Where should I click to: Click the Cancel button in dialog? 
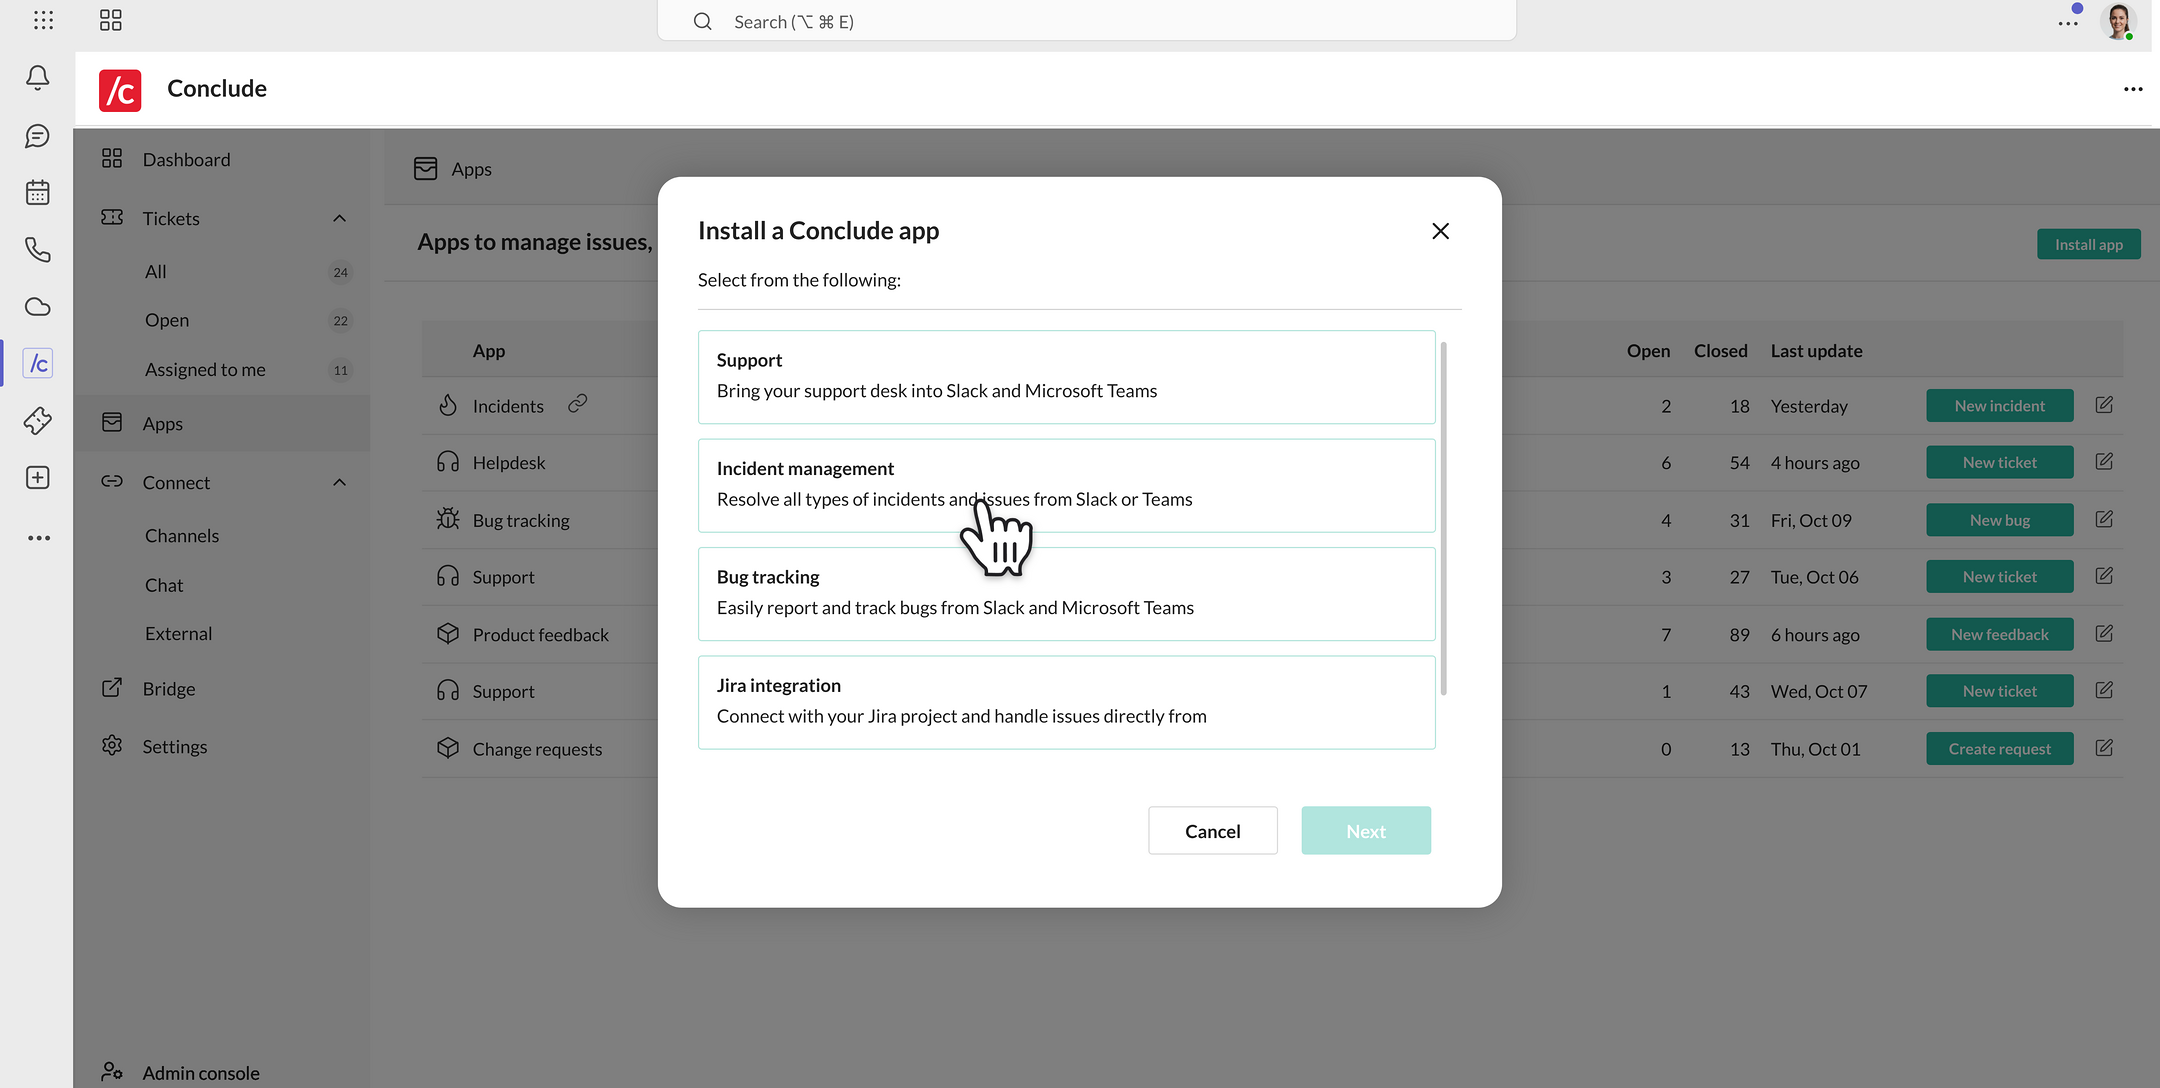pyautogui.click(x=1212, y=831)
